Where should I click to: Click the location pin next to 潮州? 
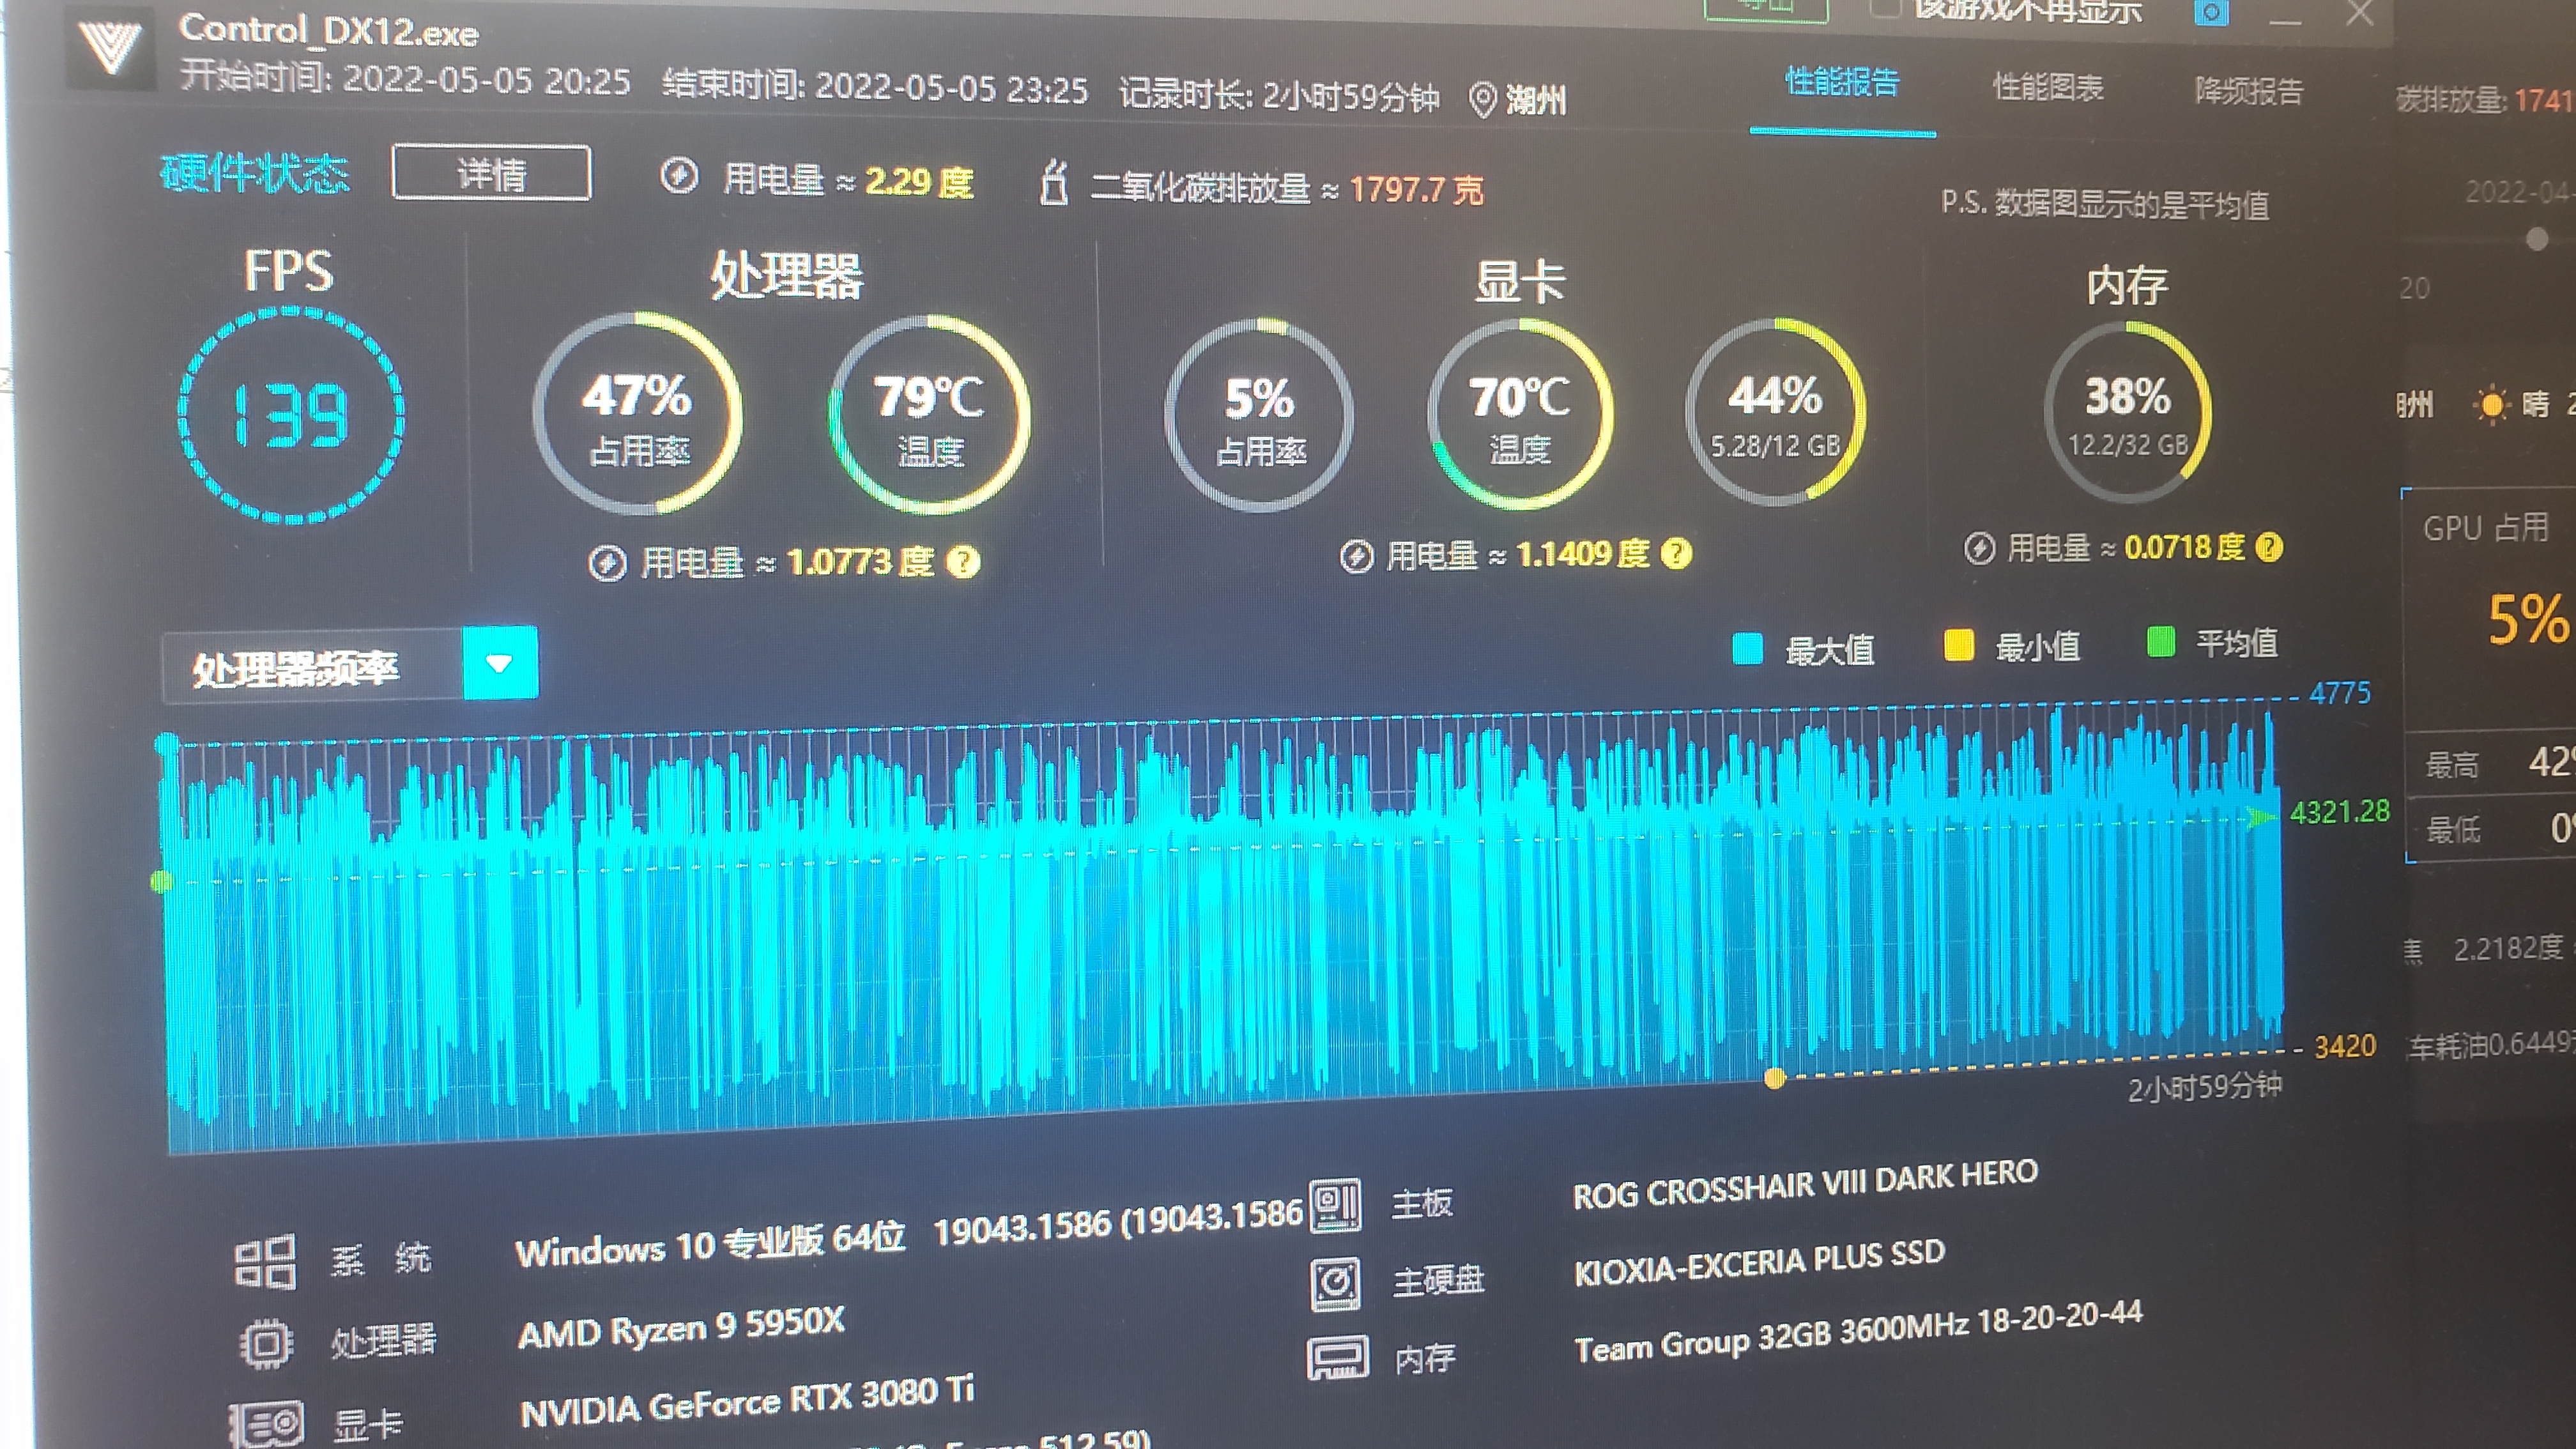pyautogui.click(x=1483, y=99)
